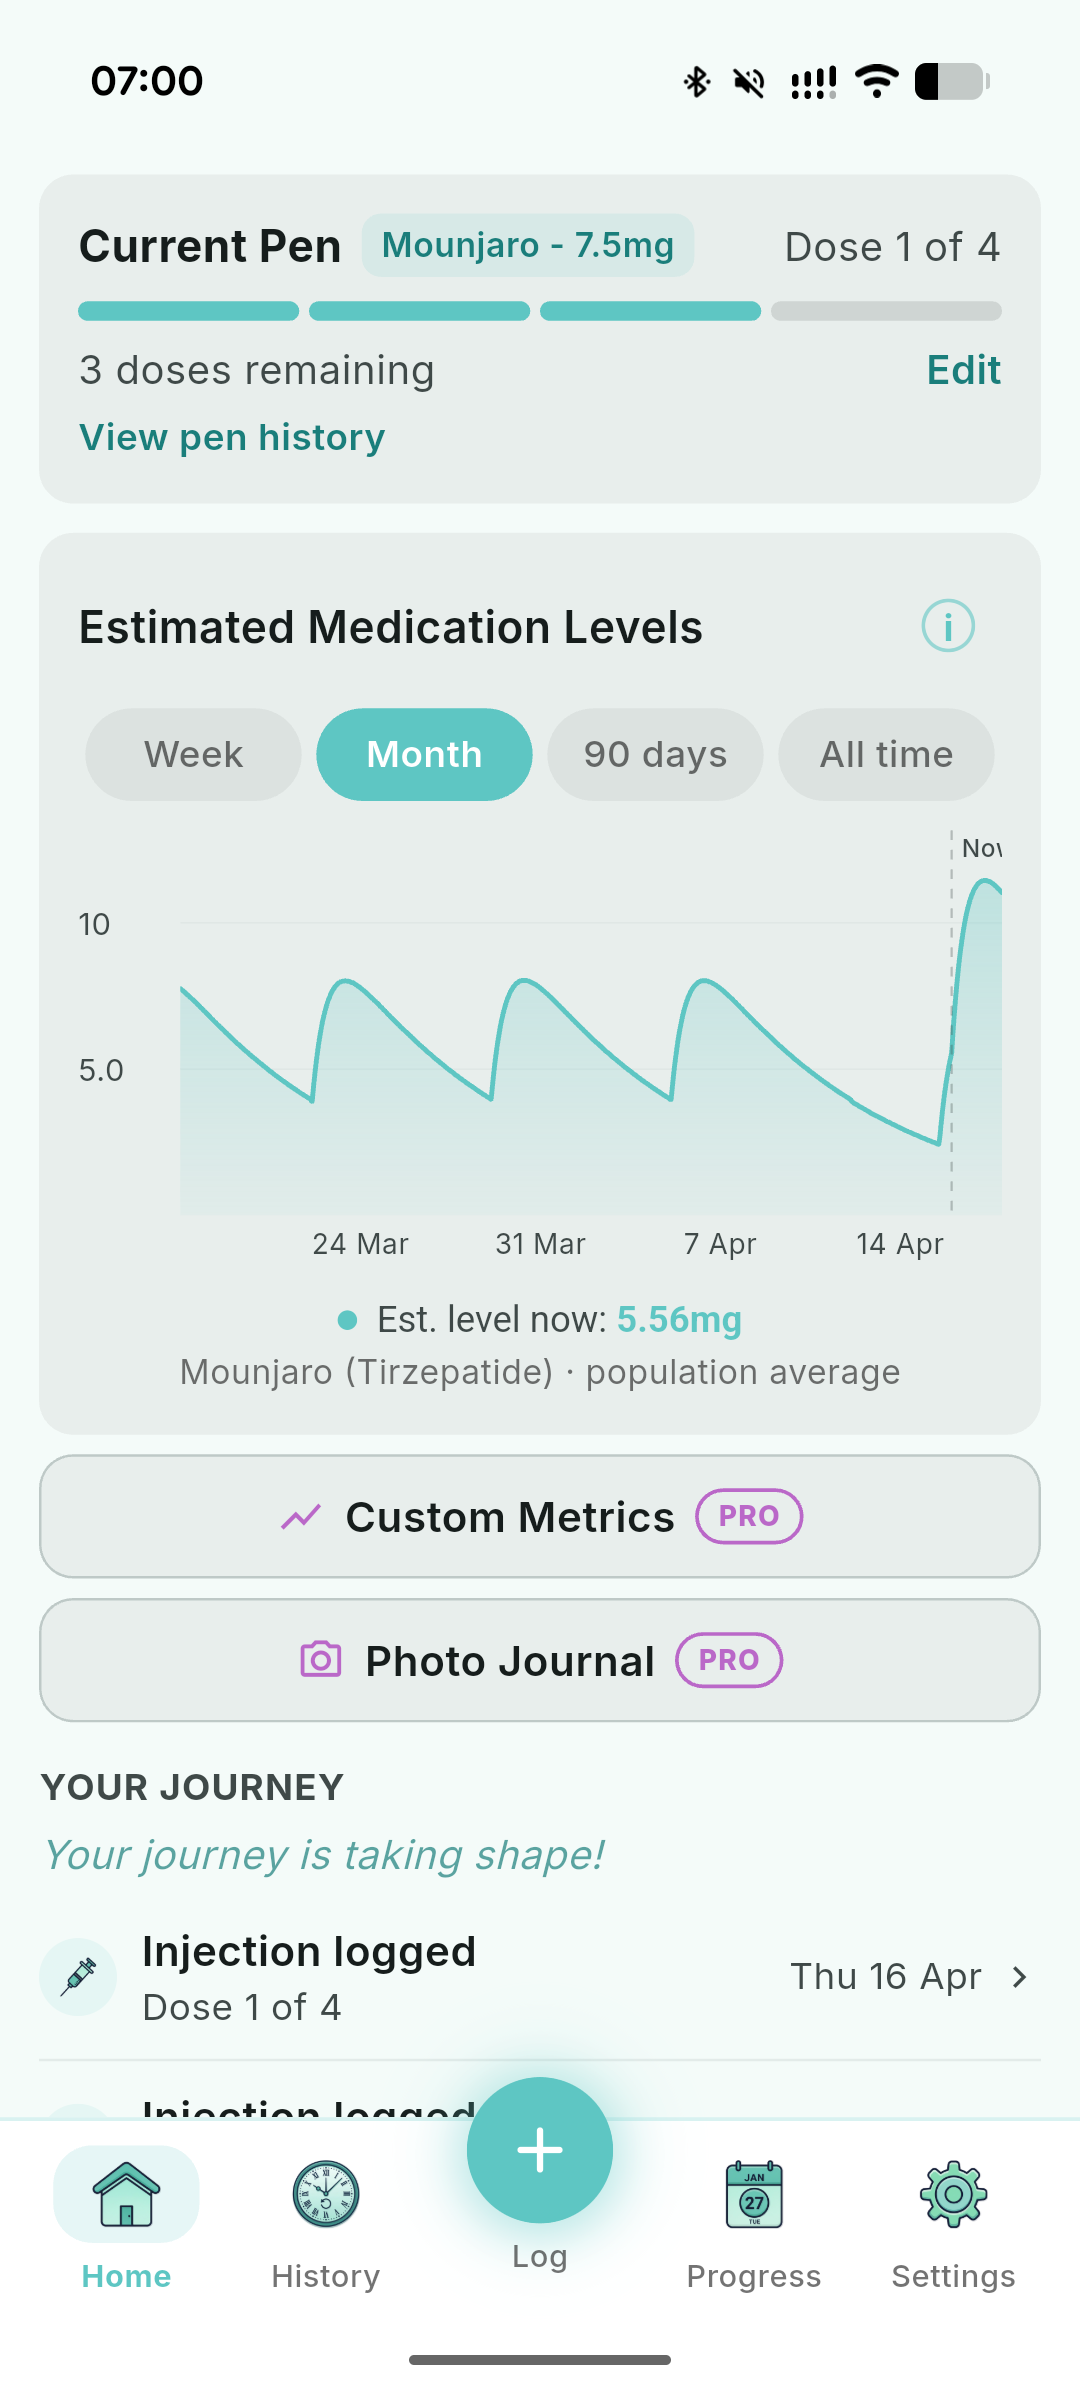Image resolution: width=1080 pixels, height=2404 pixels.
Task: Select the Week range option
Action: point(193,755)
